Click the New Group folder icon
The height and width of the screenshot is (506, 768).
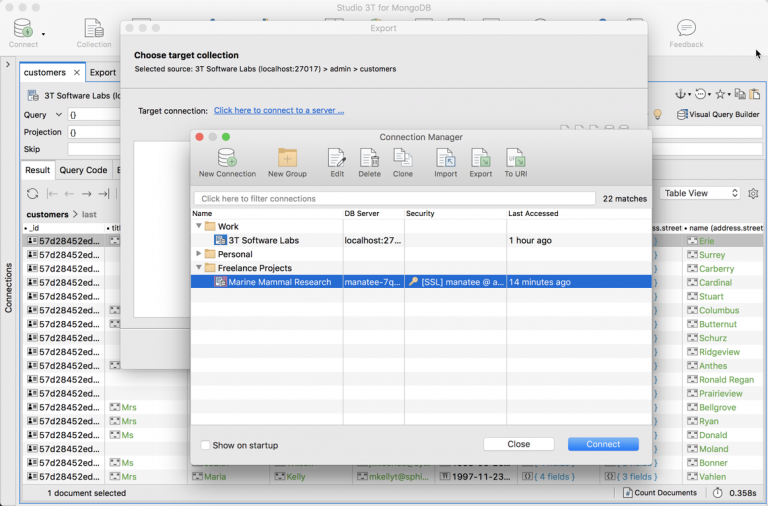coord(287,158)
